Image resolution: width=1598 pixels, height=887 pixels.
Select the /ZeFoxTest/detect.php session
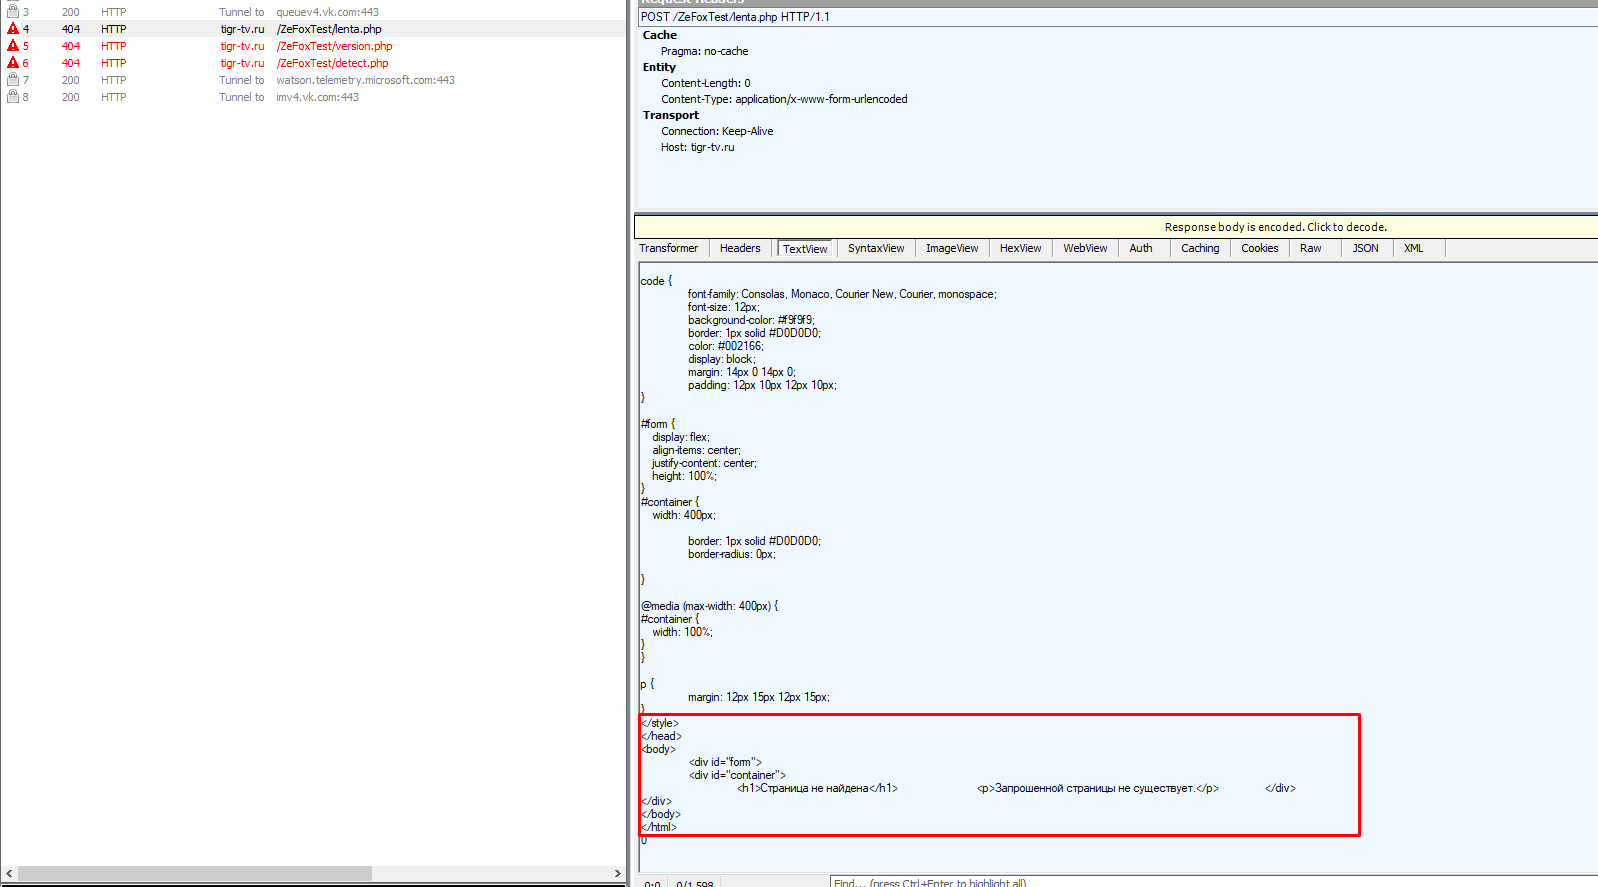(x=313, y=63)
